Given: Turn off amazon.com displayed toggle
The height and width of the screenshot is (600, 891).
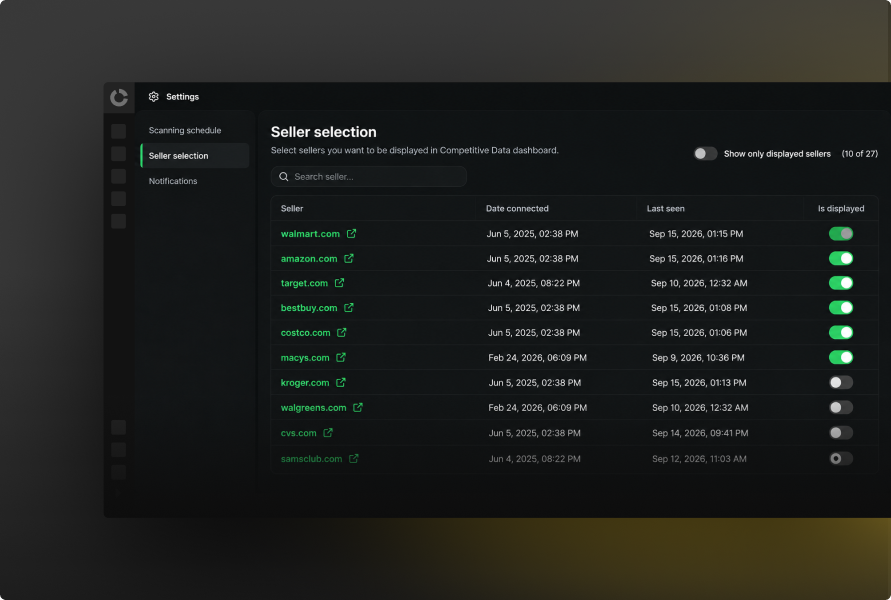Looking at the screenshot, I should click(841, 259).
